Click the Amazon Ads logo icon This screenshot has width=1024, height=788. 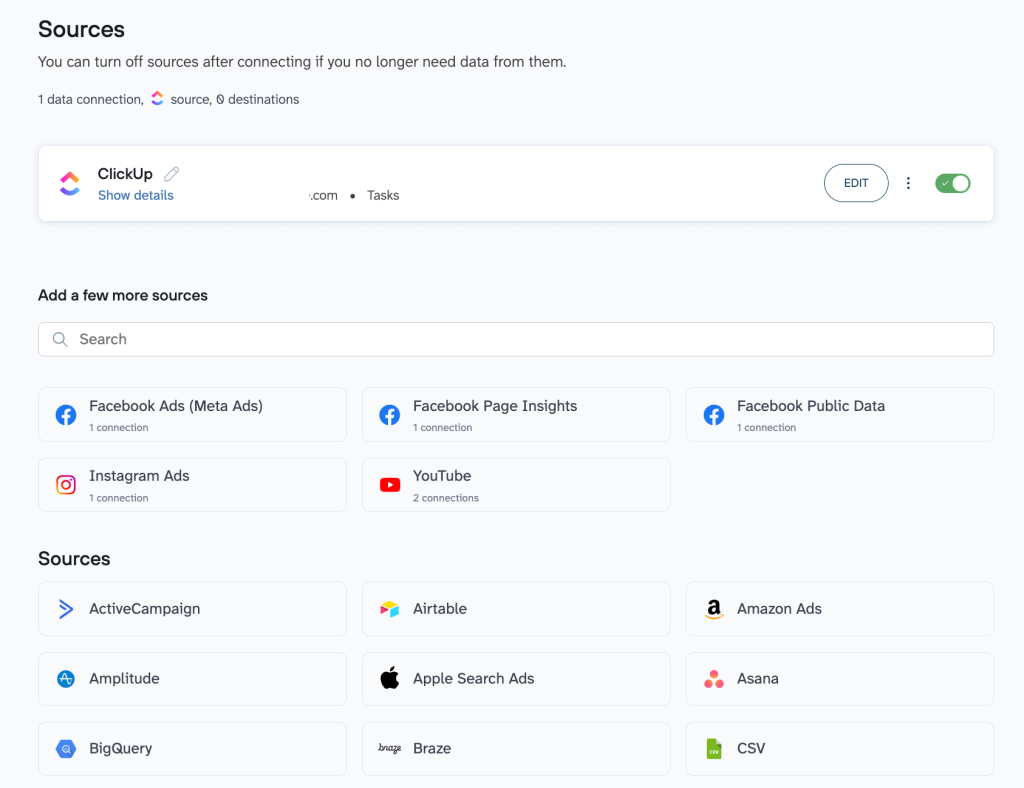pos(714,609)
